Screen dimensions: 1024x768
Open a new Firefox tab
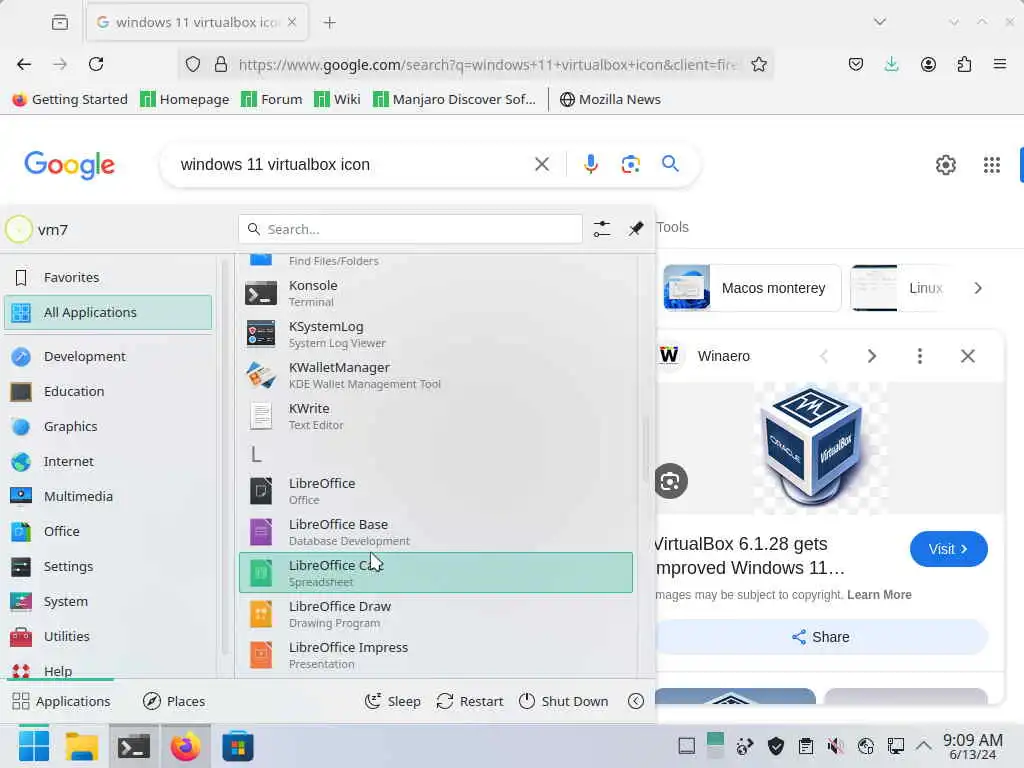coord(329,22)
